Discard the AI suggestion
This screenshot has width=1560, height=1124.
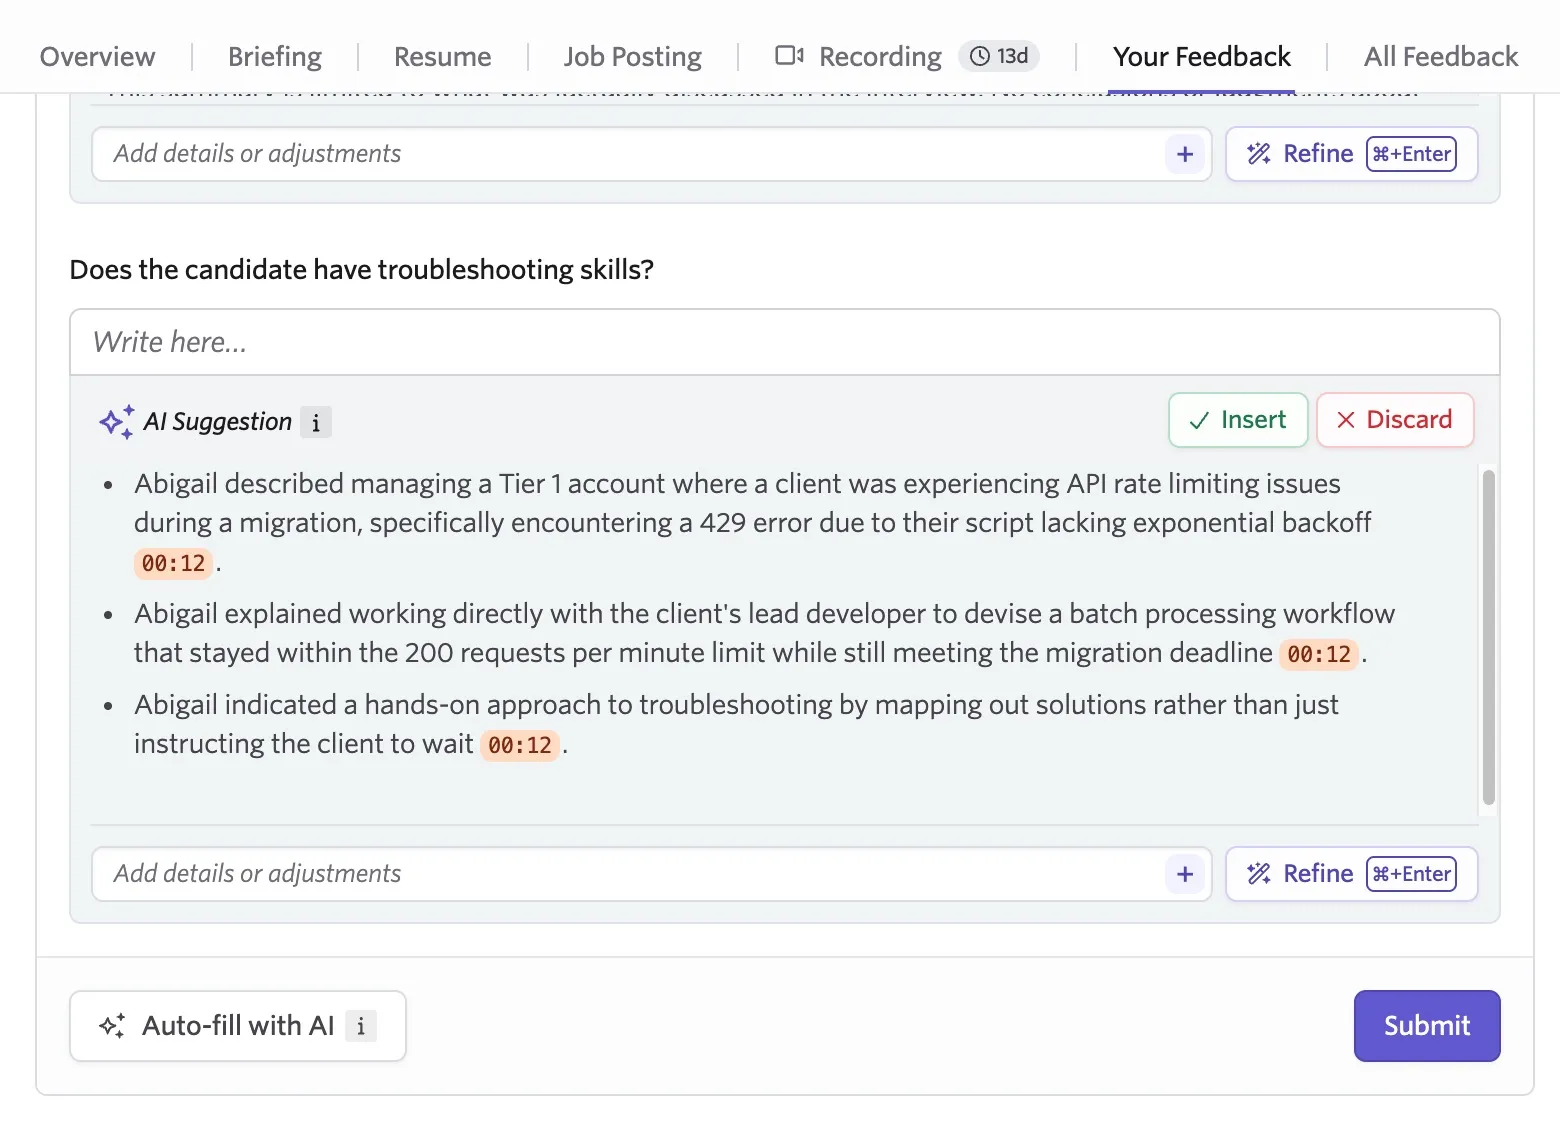click(1395, 420)
